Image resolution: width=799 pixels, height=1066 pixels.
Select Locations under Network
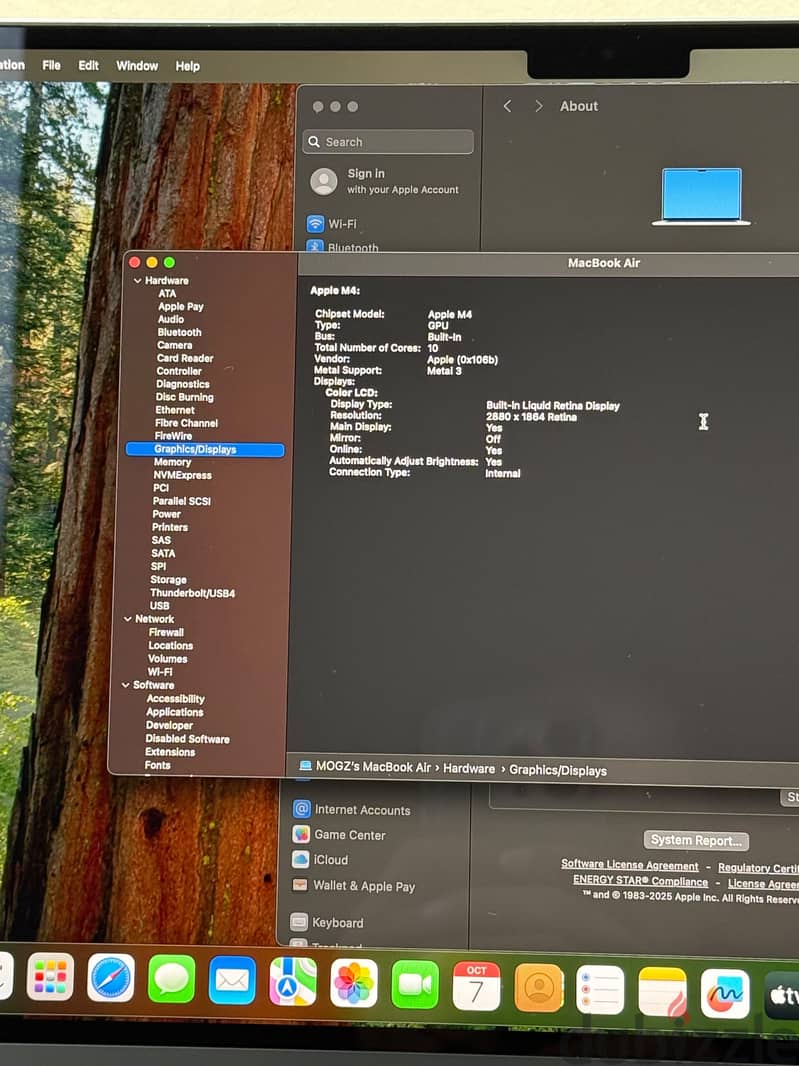pos(171,645)
